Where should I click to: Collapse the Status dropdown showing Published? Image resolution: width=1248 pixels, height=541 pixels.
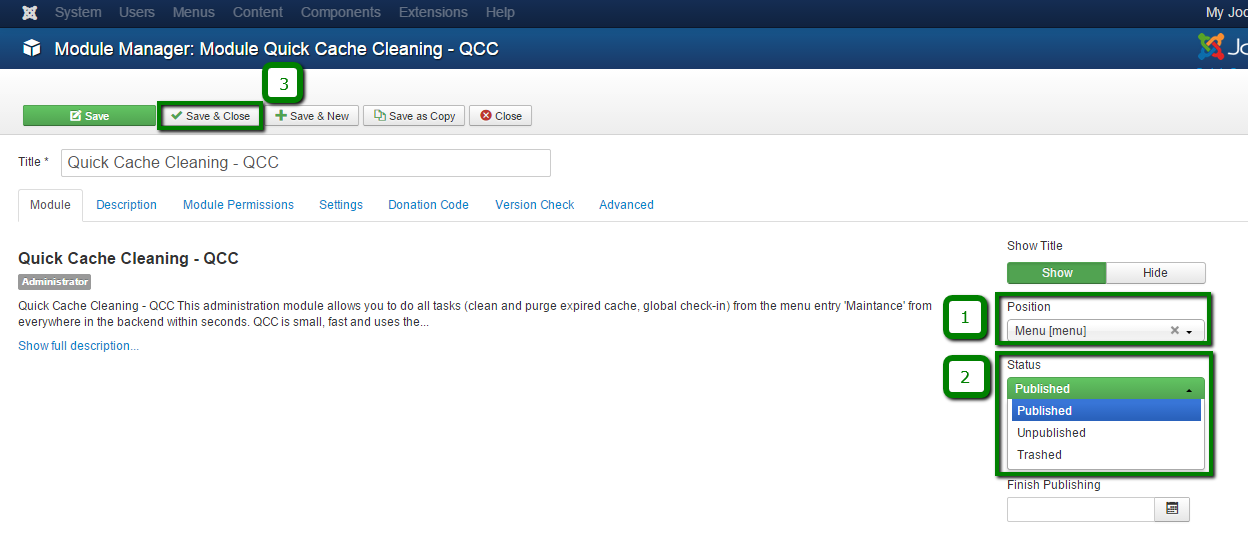(x=1106, y=389)
